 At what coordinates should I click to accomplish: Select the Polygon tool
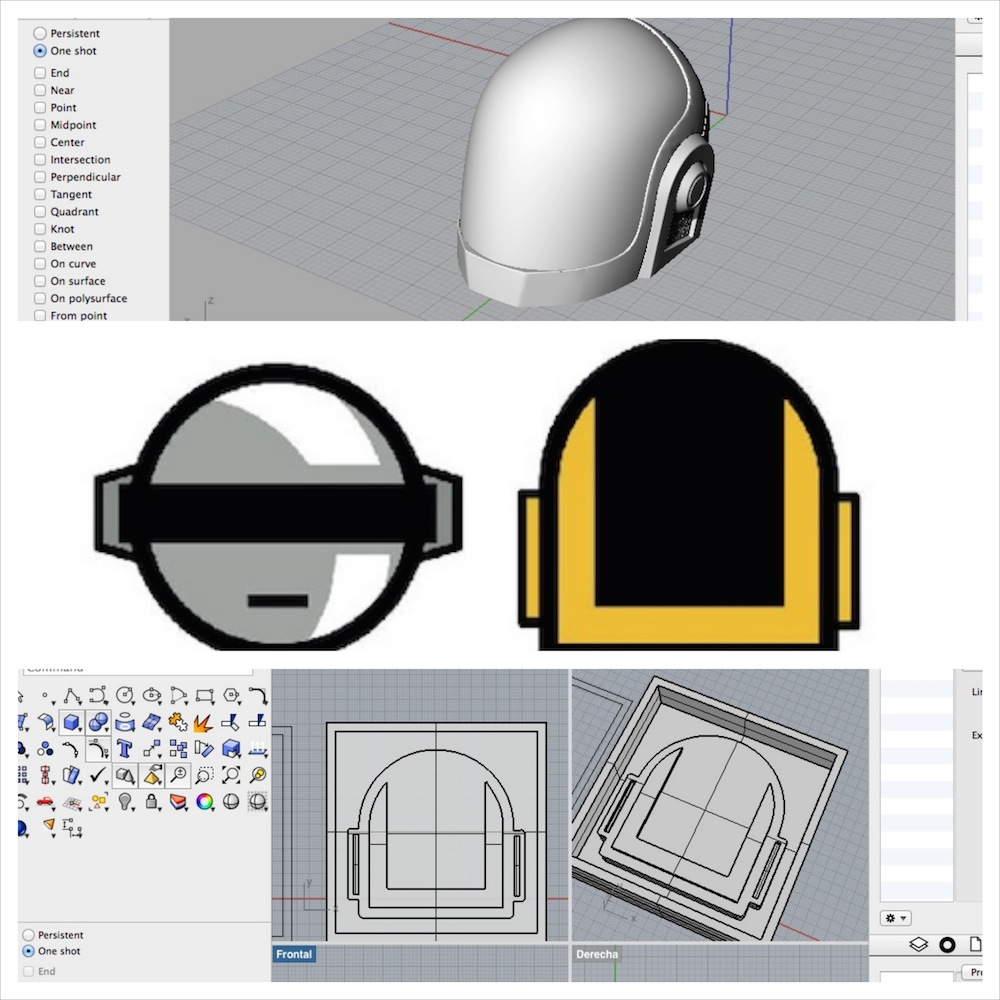click(232, 695)
